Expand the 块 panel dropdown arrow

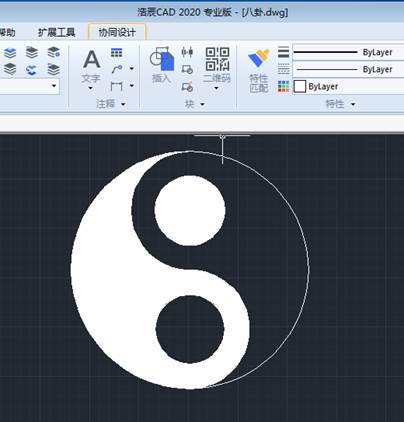[x=203, y=104]
